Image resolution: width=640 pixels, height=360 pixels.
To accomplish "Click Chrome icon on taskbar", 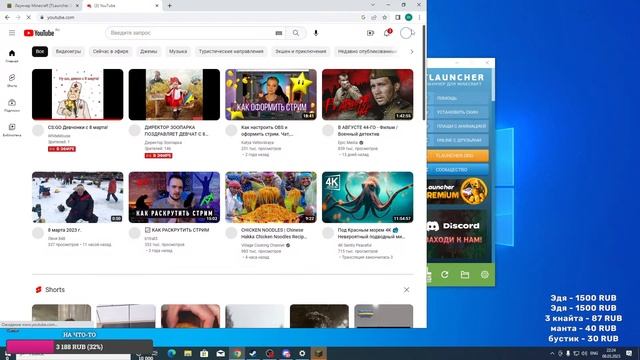I will tap(237, 353).
